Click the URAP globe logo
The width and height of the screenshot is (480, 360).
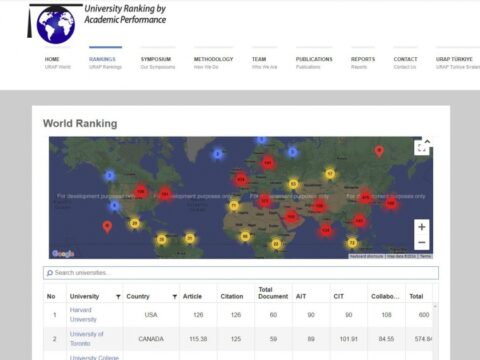tap(55, 24)
